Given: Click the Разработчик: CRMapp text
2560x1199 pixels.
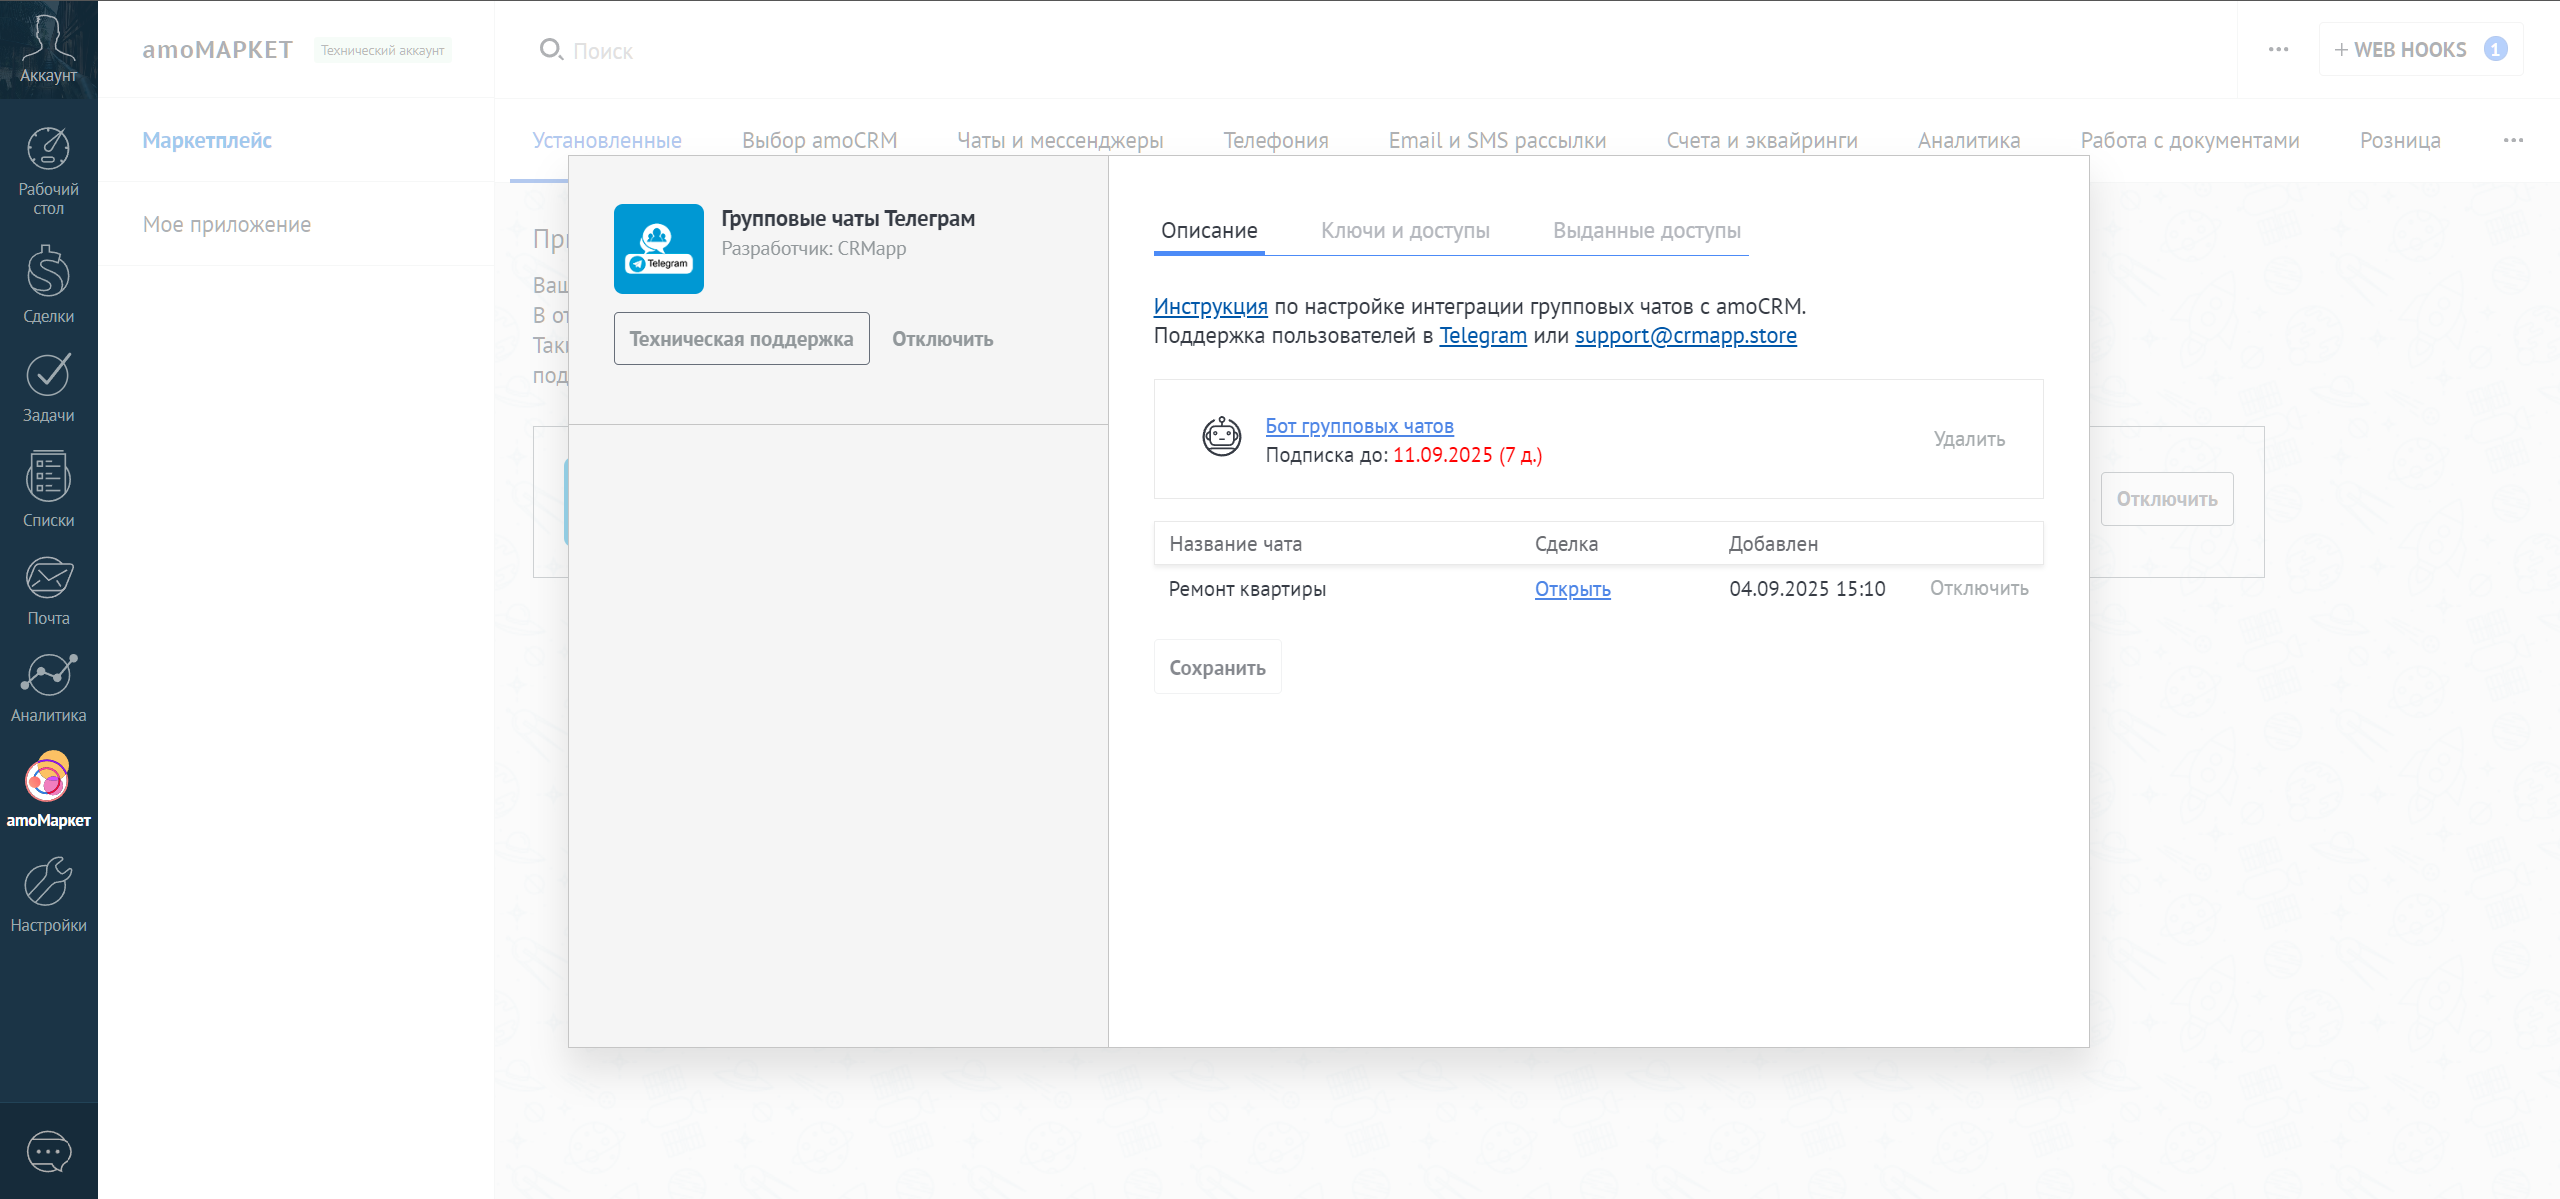Looking at the screenshot, I should click(813, 249).
